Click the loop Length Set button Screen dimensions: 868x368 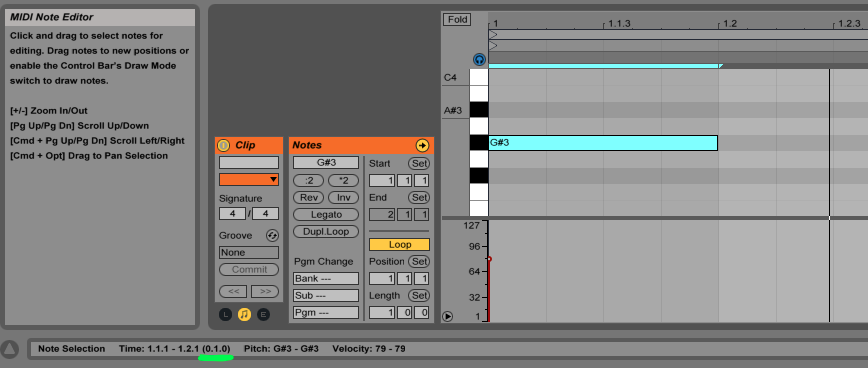[x=418, y=296]
